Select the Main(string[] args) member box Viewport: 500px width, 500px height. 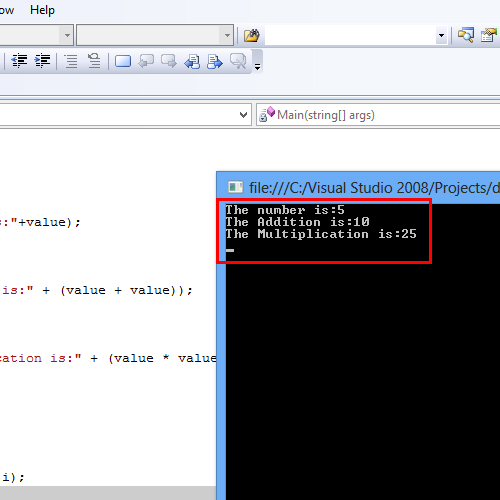378,115
